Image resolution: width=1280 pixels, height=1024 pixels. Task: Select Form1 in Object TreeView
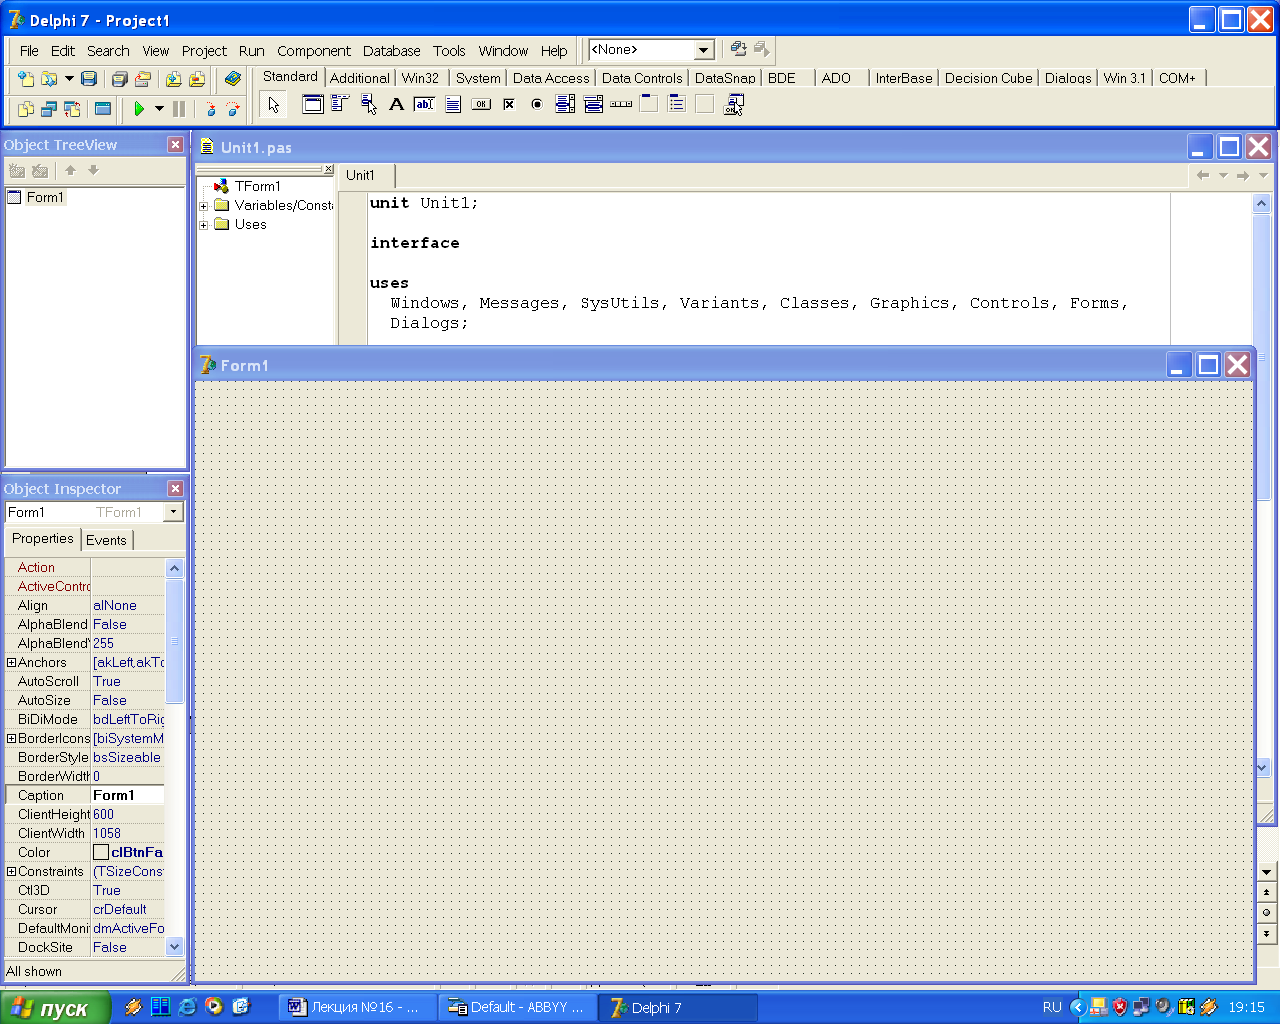(45, 197)
